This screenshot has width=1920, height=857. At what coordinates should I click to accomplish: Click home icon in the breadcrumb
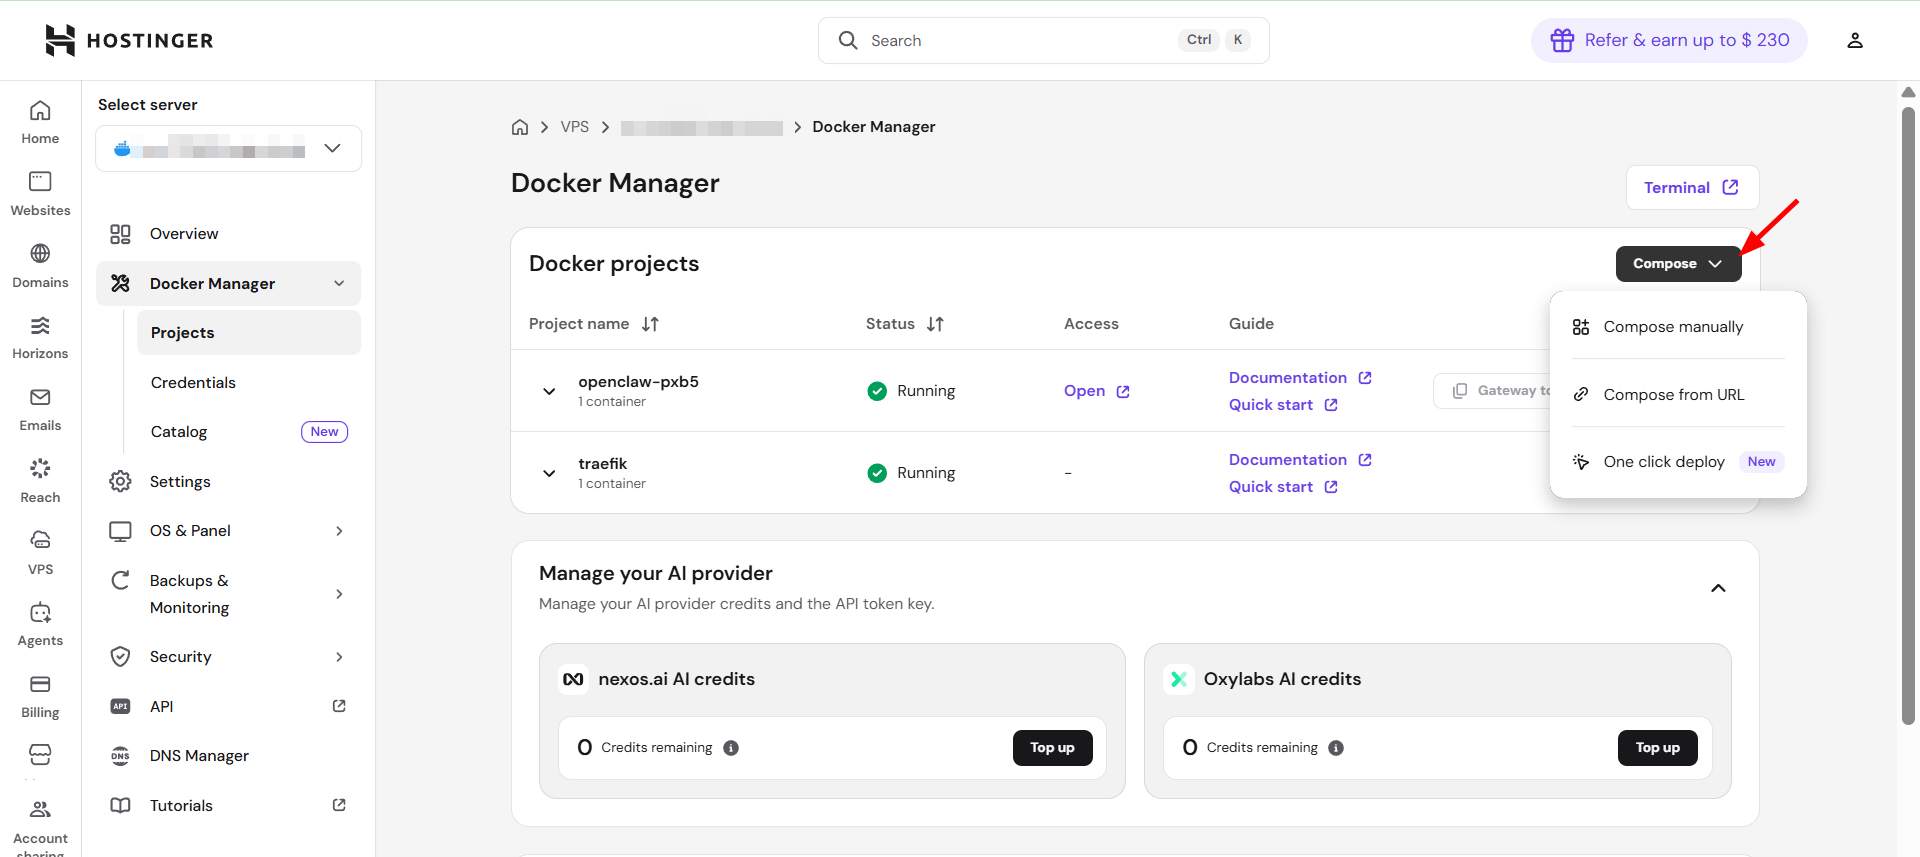[x=520, y=127]
